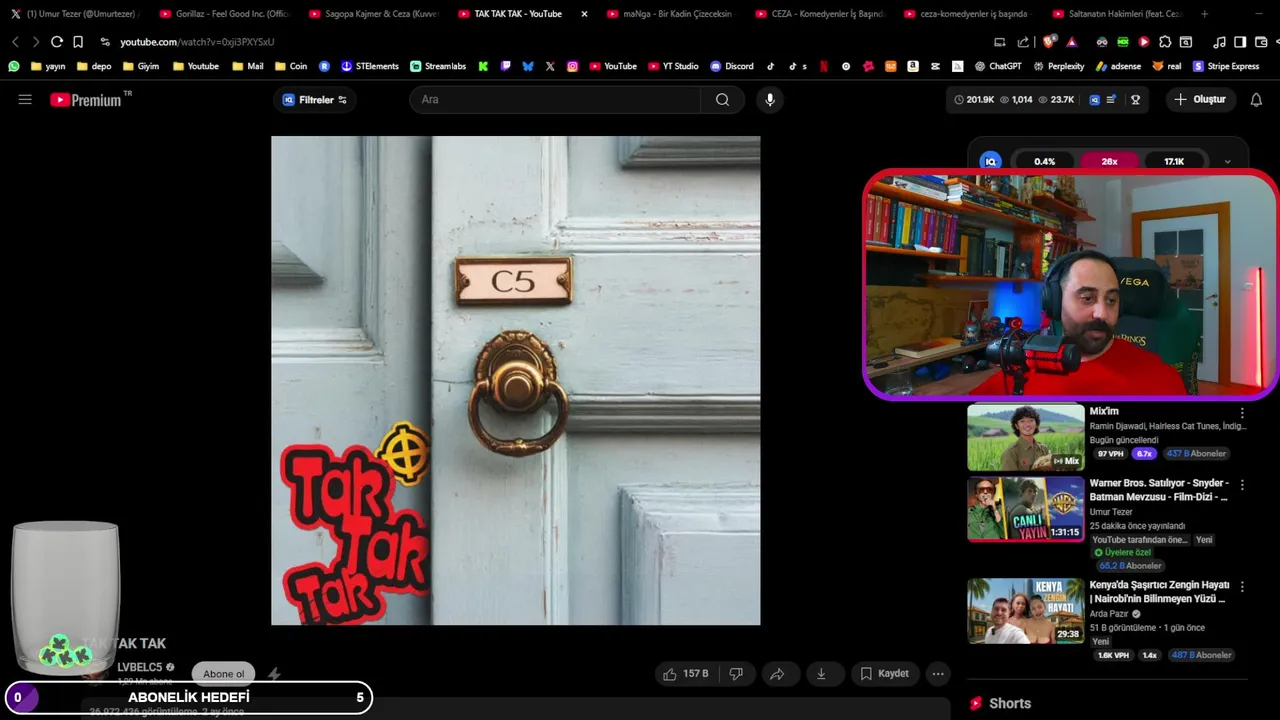Click the trophy icon in vidIQ bar
1280x720 pixels.
[1135, 100]
